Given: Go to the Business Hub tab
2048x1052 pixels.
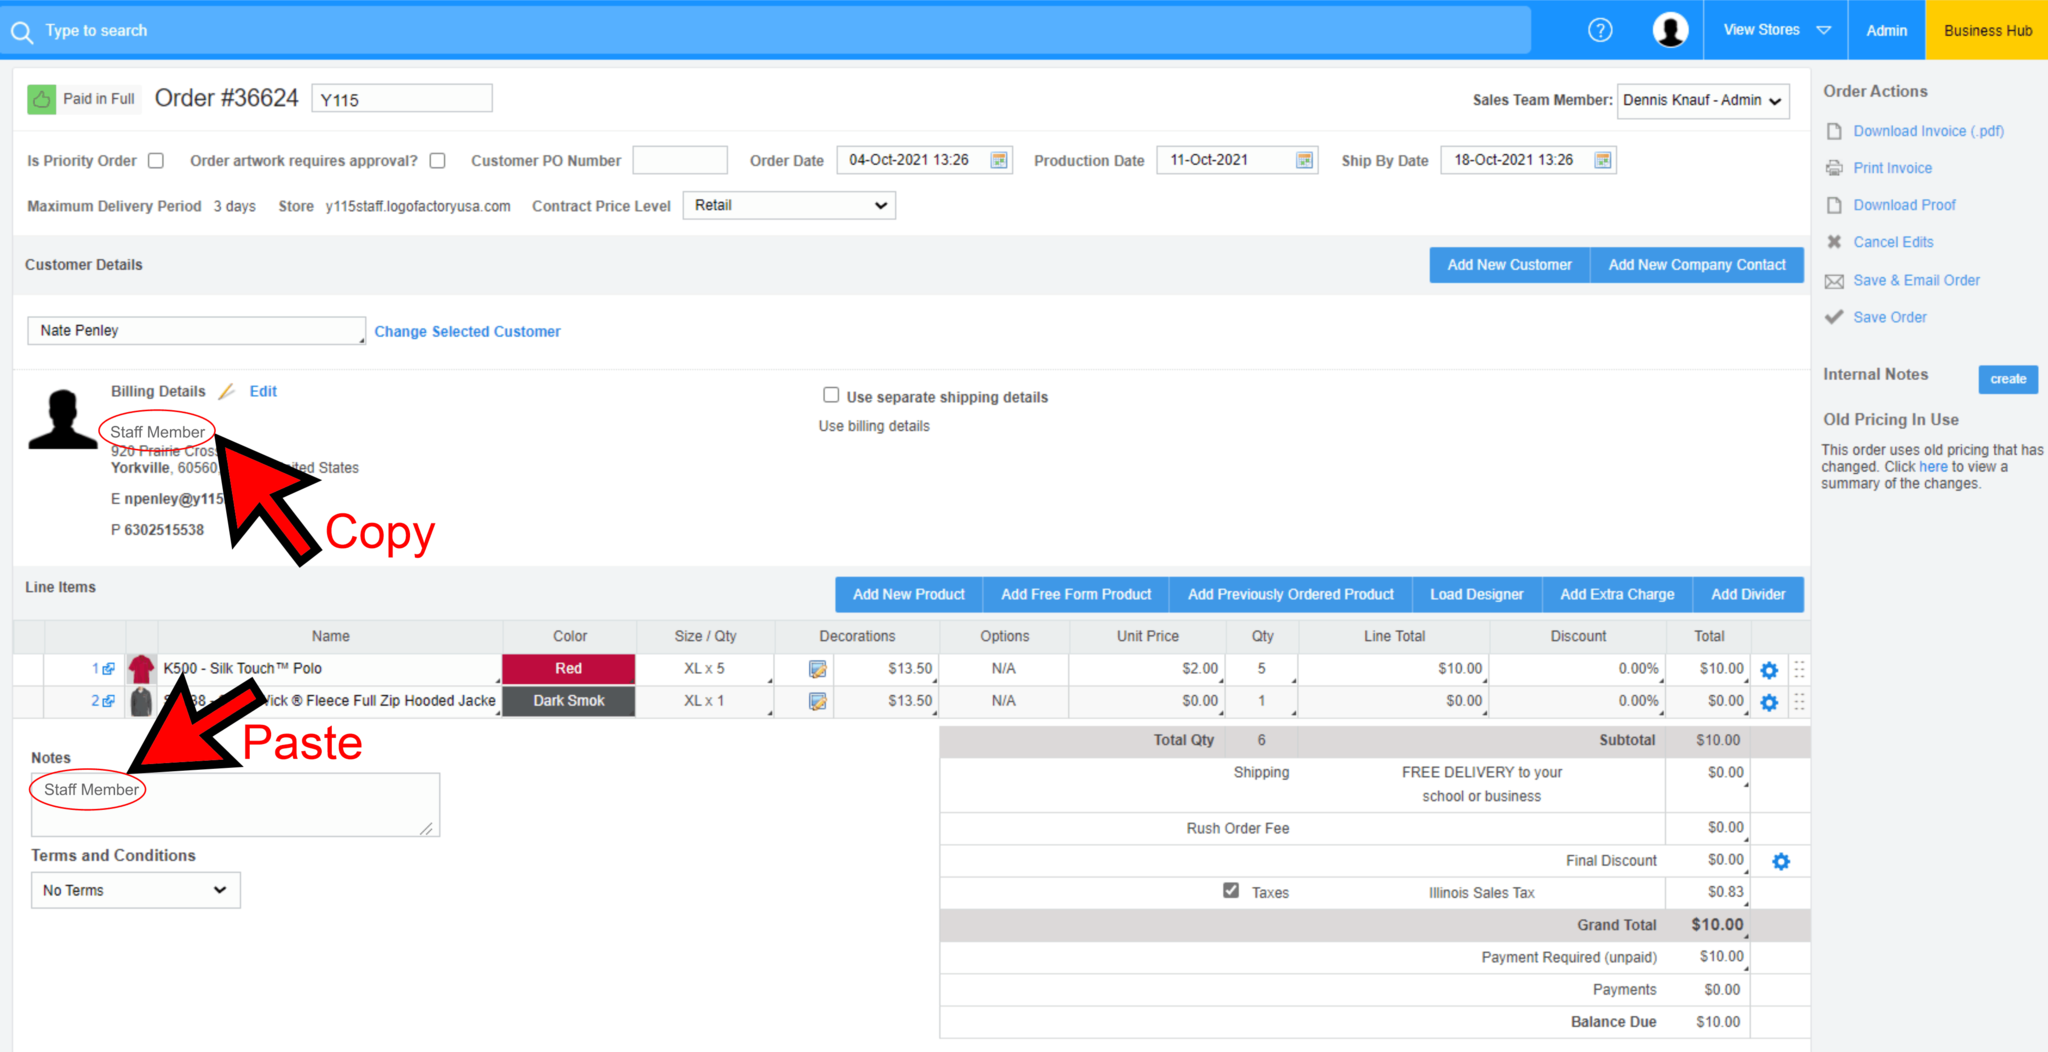Looking at the screenshot, I should point(1986,30).
